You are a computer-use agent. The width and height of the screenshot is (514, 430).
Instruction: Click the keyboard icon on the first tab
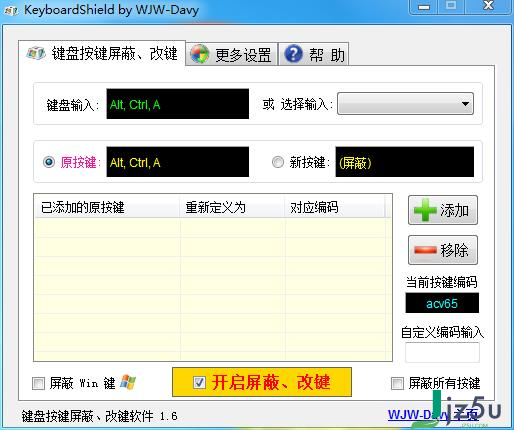point(36,53)
